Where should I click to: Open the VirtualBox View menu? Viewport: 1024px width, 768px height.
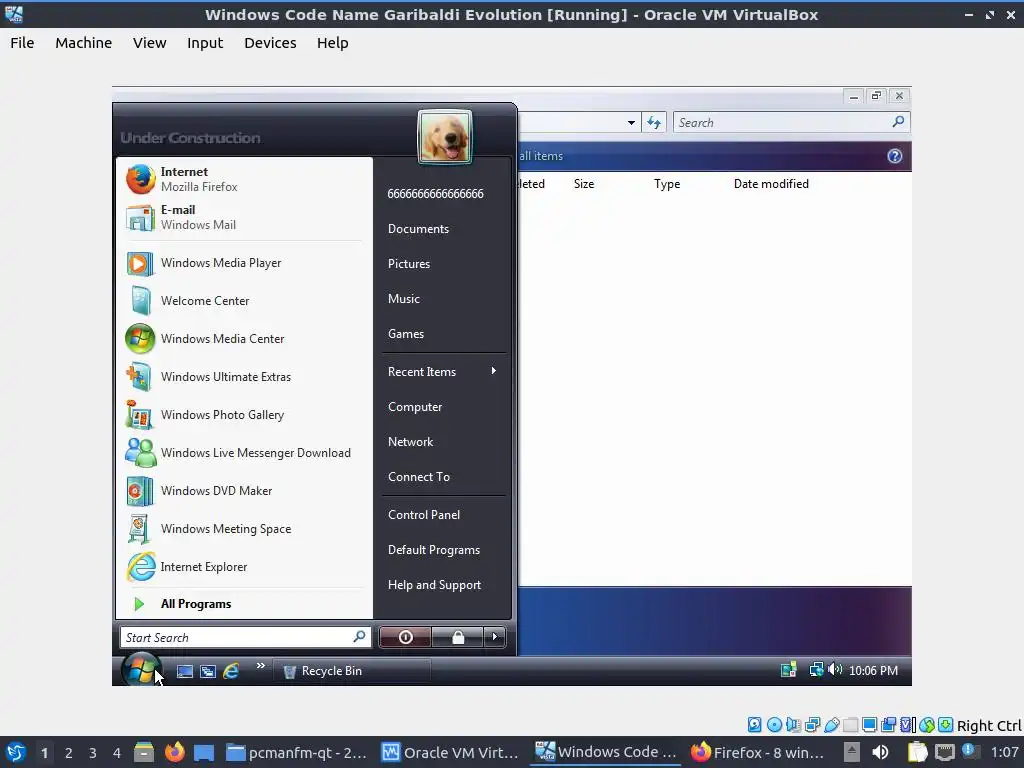point(150,43)
